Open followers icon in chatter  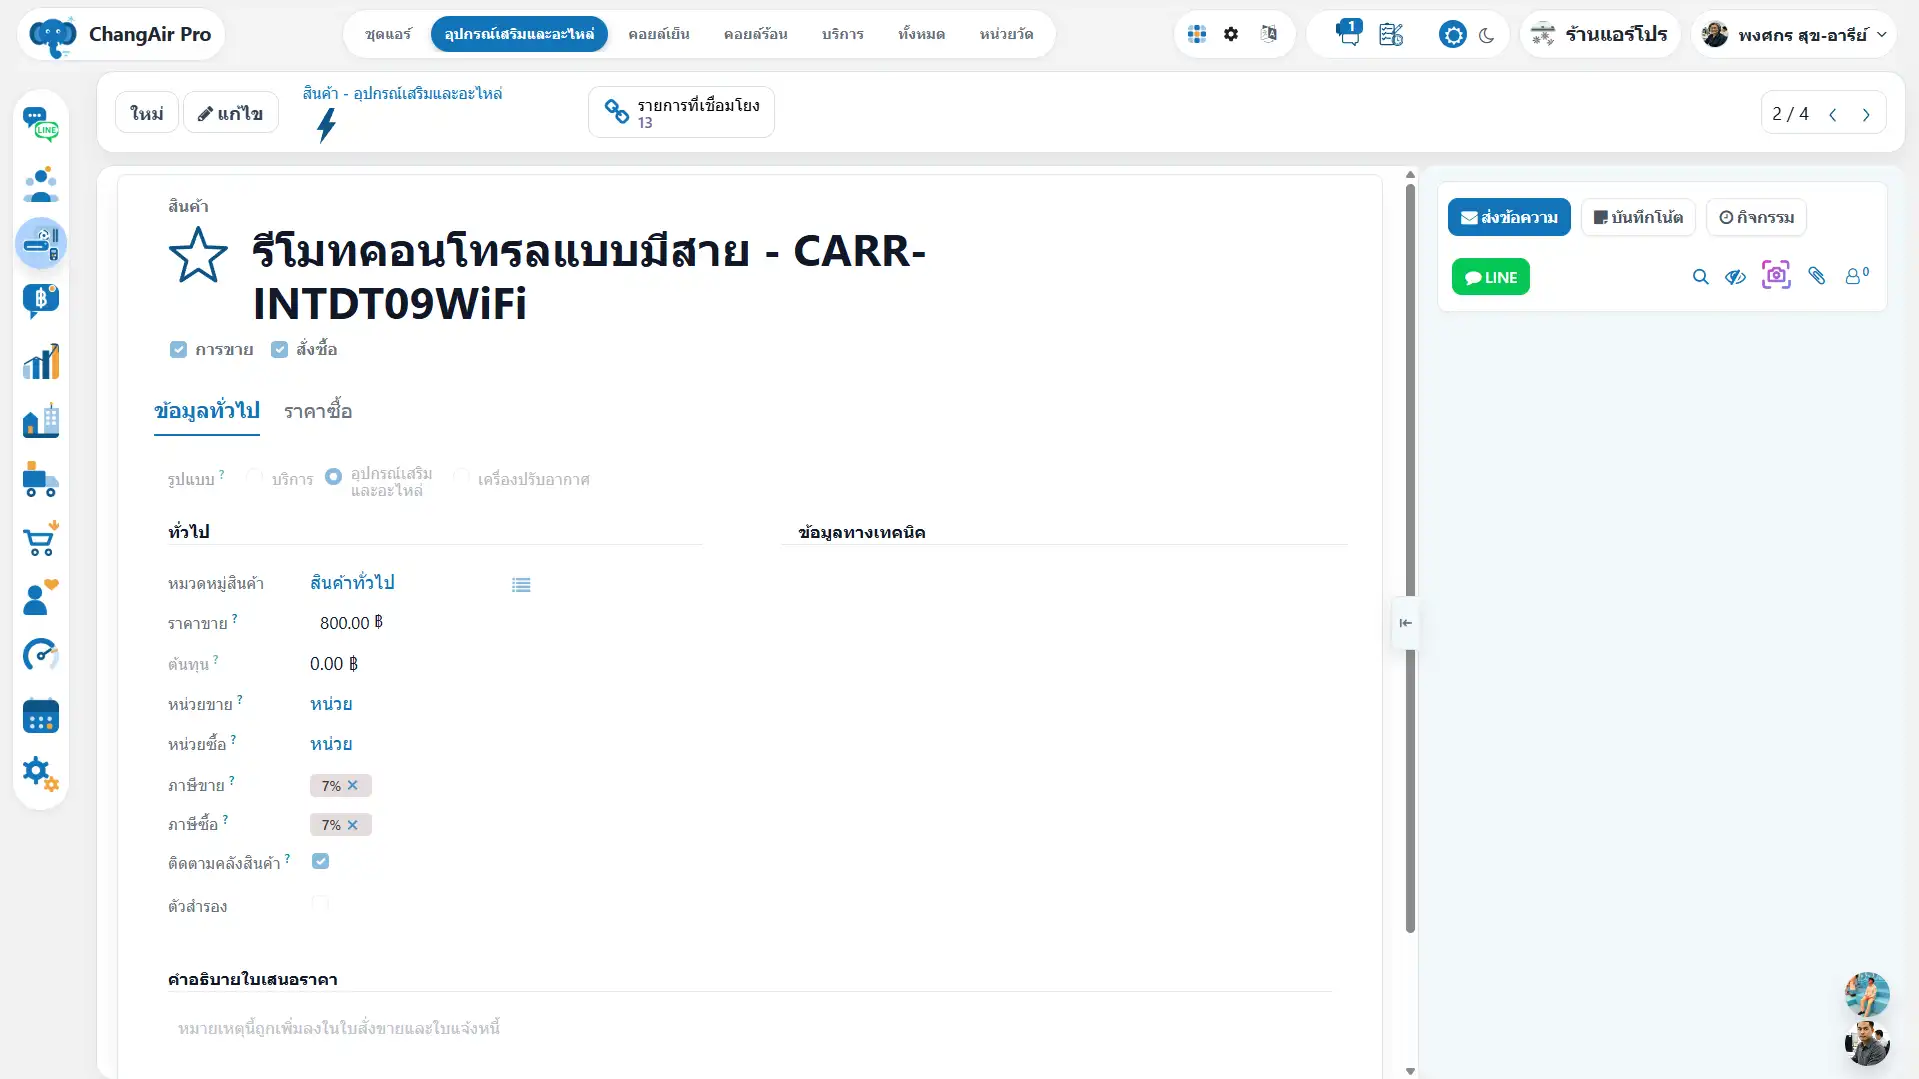point(1857,276)
